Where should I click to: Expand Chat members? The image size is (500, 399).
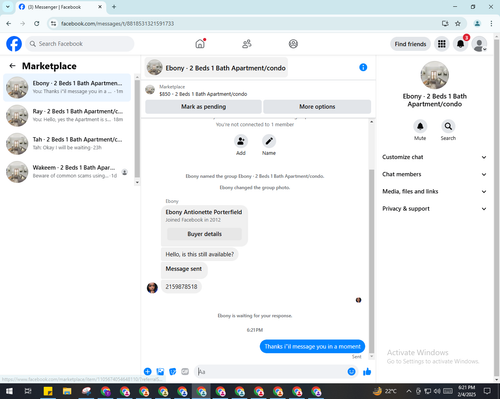[x=434, y=174]
